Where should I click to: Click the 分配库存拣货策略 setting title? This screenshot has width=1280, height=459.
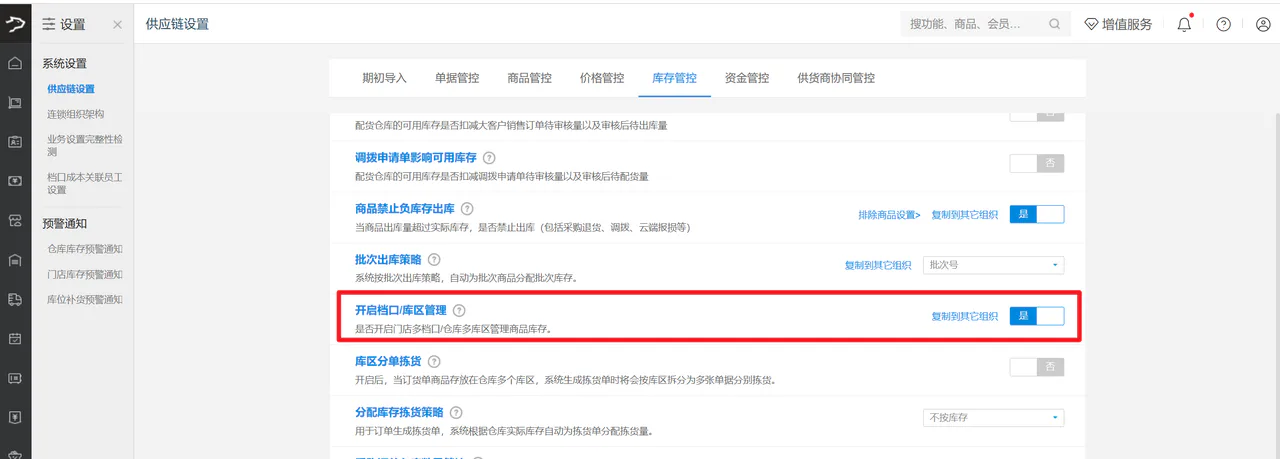click(x=400, y=412)
